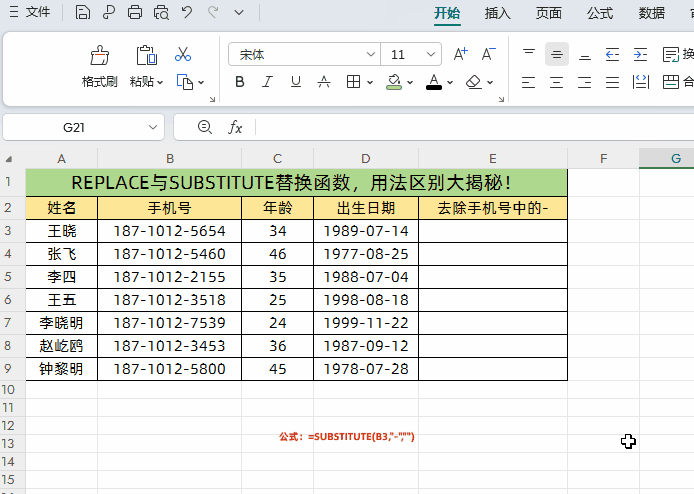
Task: Align text to bottom
Action: 585,55
